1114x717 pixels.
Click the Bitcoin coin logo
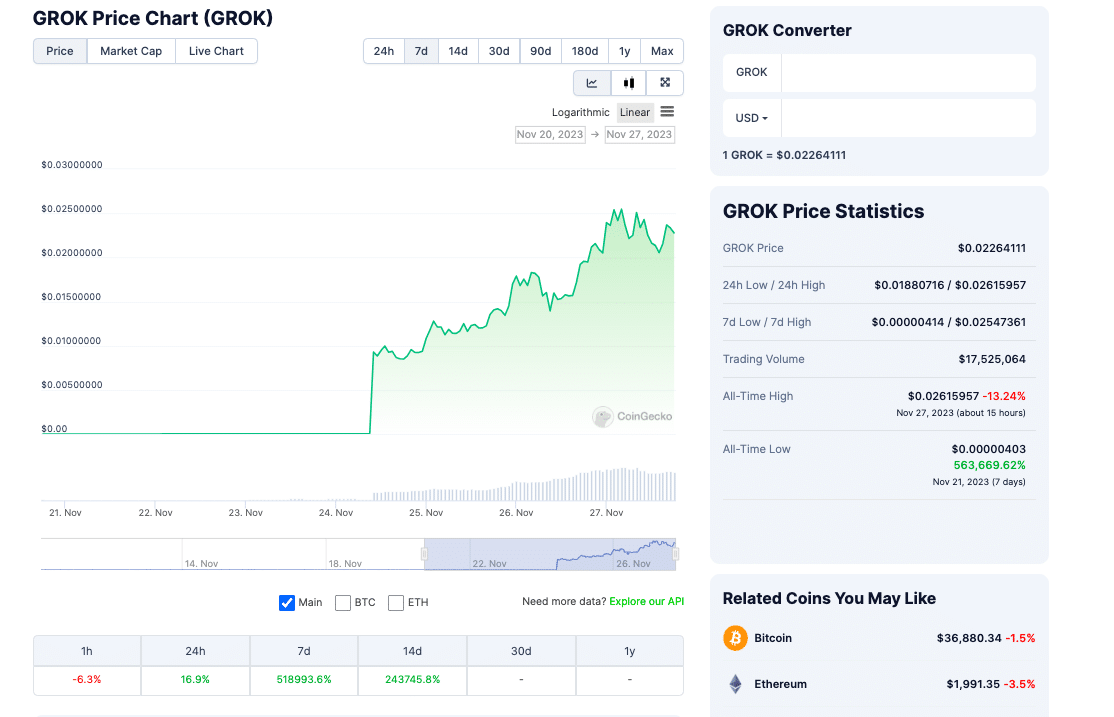tap(735, 638)
